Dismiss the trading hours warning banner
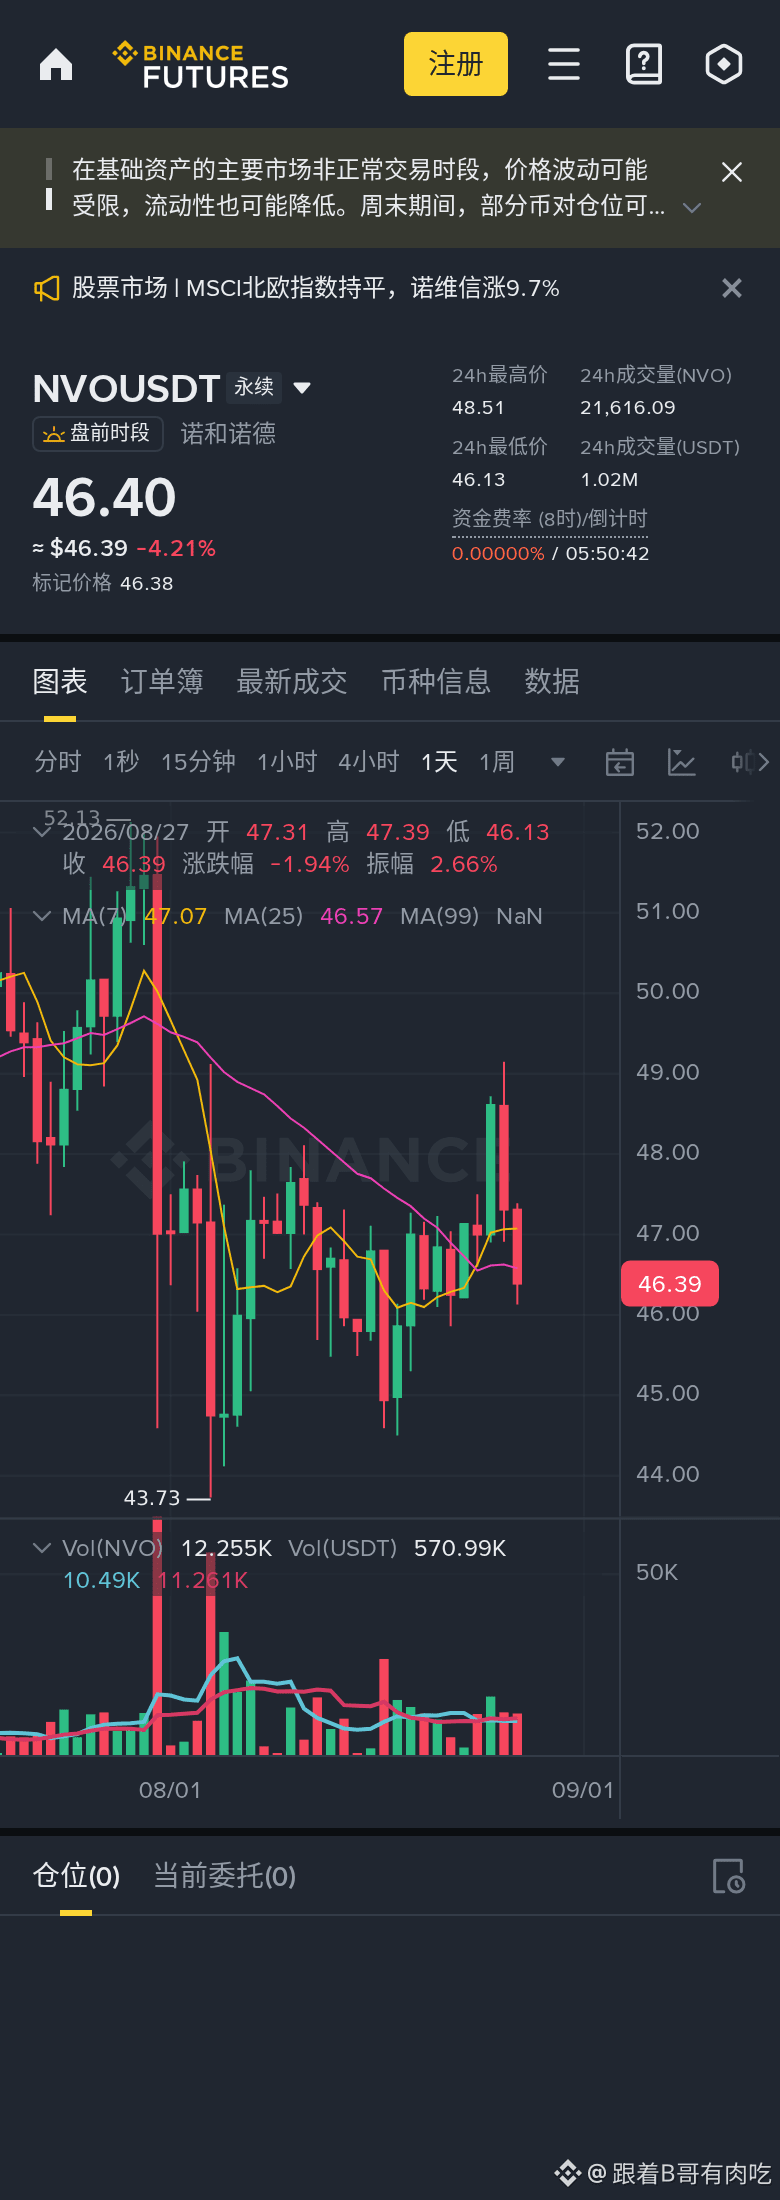 732,172
